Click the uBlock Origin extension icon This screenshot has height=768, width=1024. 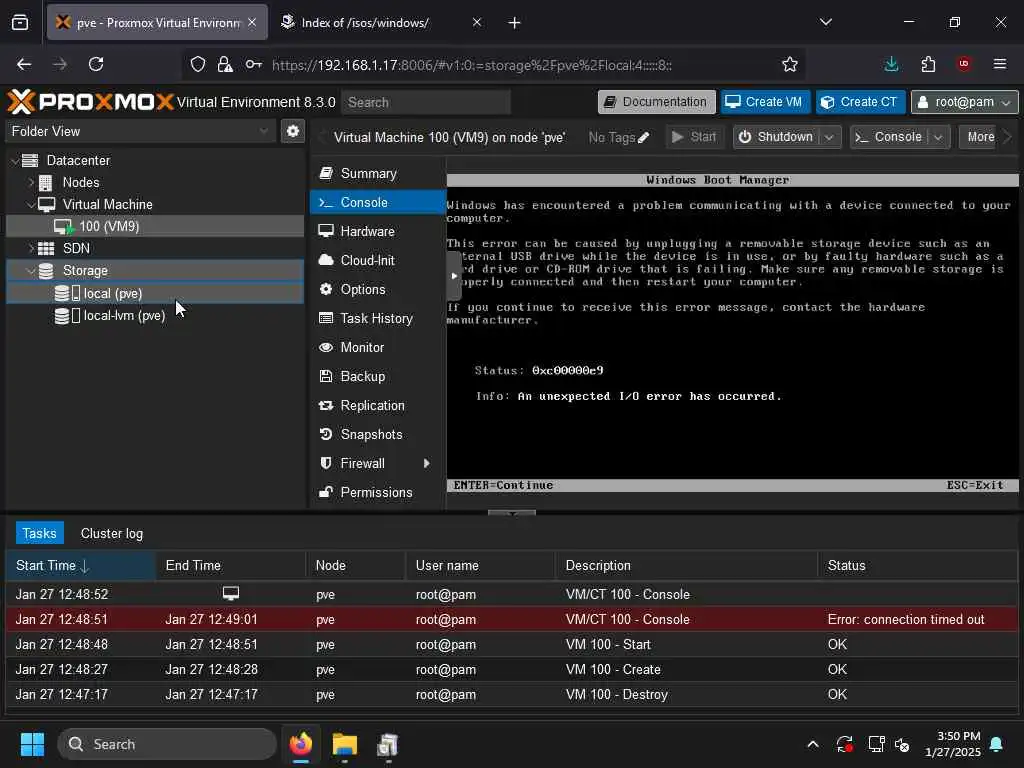pos(963,64)
